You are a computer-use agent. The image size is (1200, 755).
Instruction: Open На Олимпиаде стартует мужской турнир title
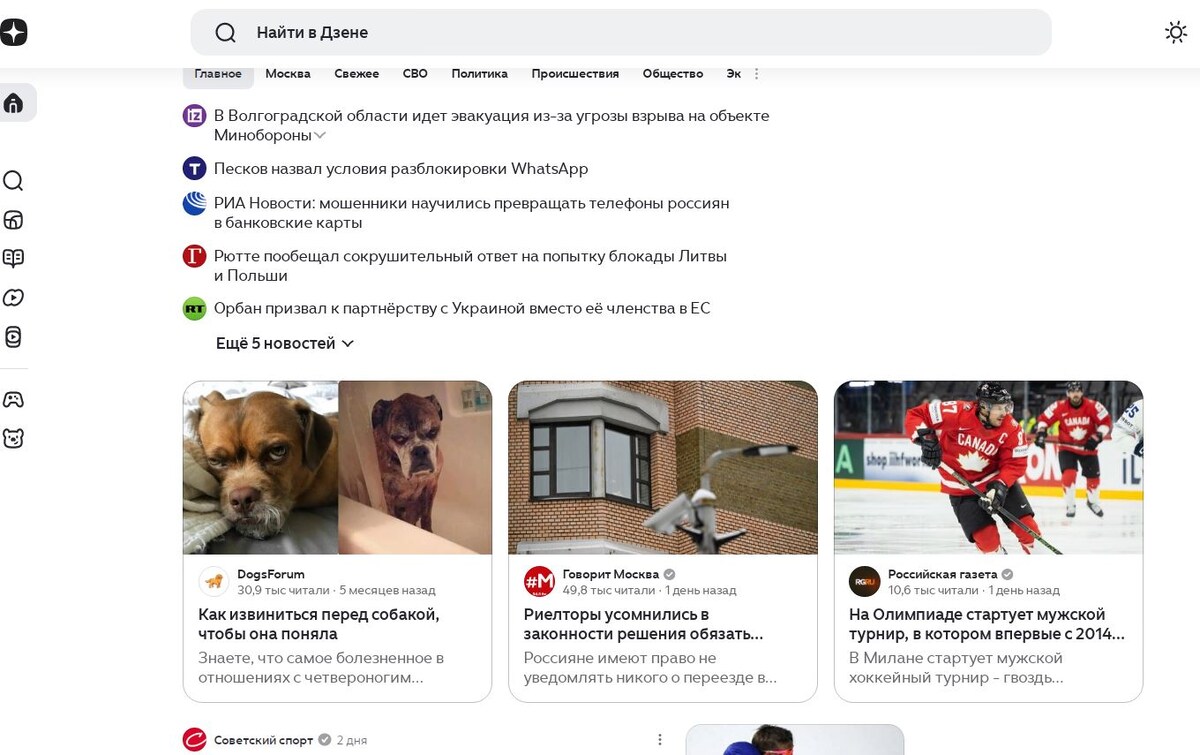[987, 624]
